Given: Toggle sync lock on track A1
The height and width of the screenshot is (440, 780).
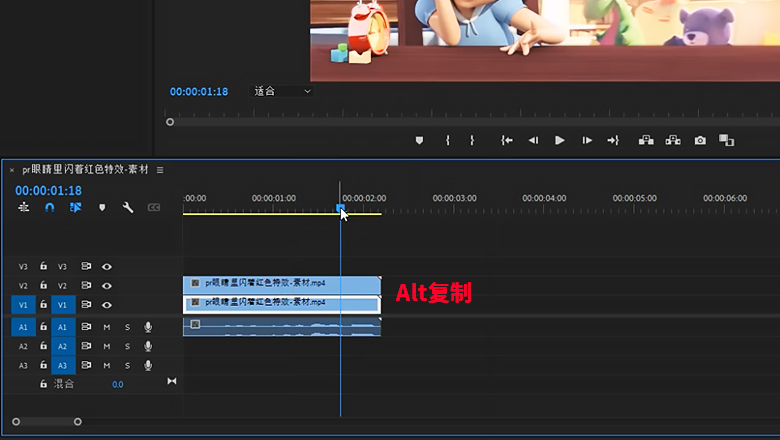Looking at the screenshot, I should click(x=86, y=327).
